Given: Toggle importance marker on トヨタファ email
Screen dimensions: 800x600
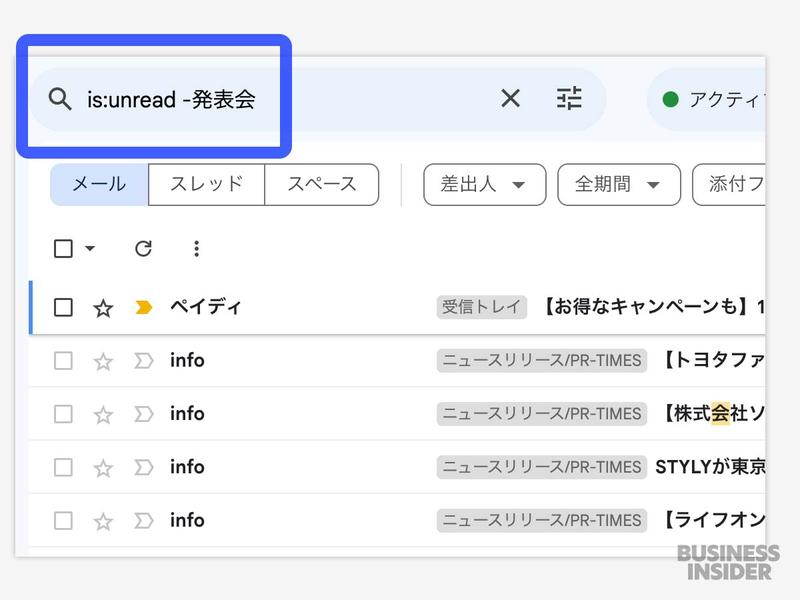Looking at the screenshot, I should pyautogui.click(x=143, y=361).
